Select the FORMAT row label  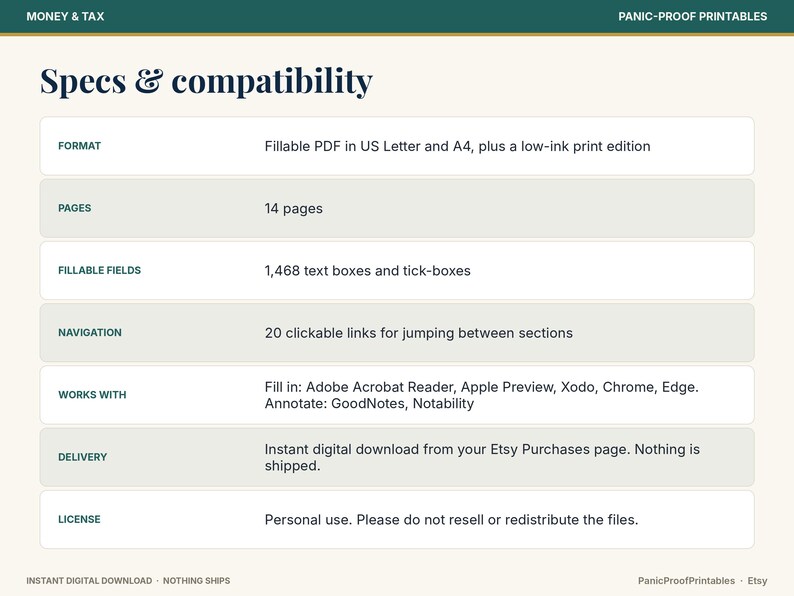coord(80,146)
